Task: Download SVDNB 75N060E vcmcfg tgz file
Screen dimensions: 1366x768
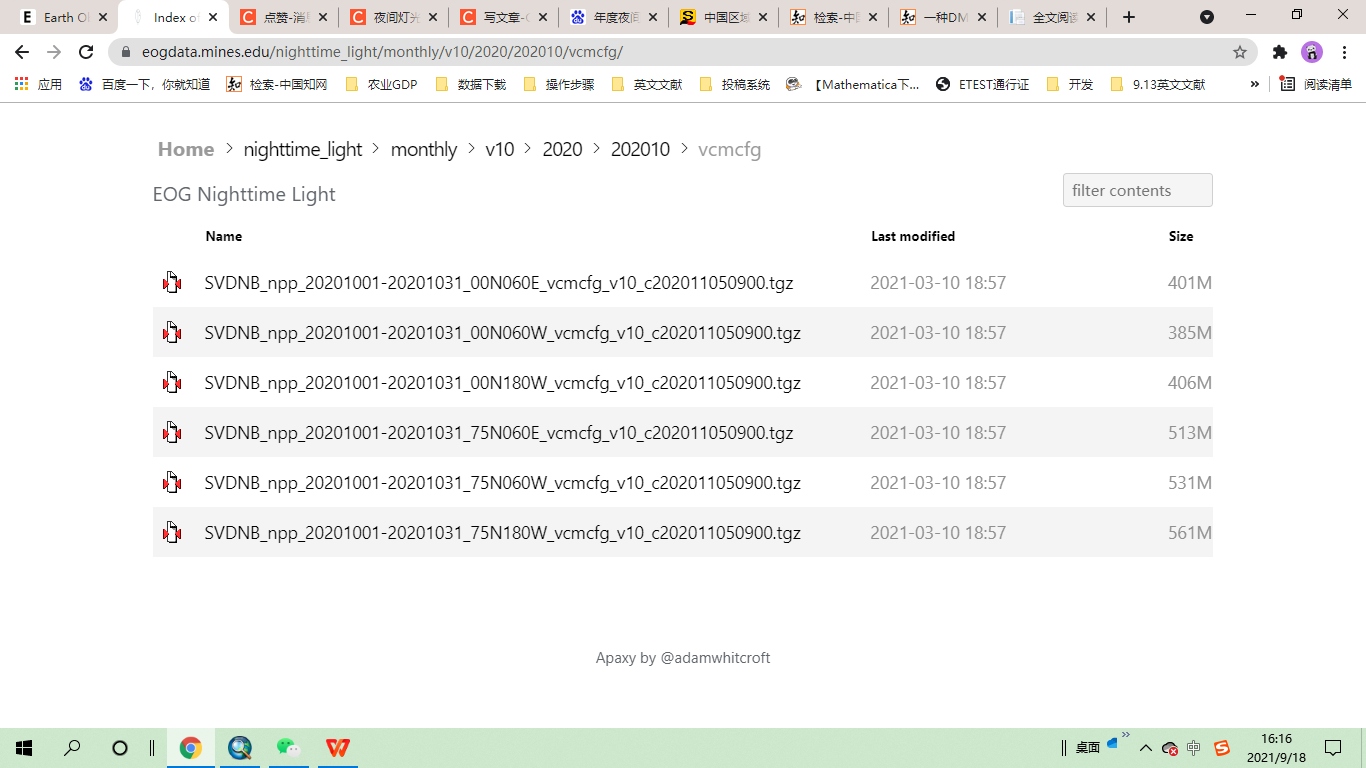Action: tap(499, 433)
